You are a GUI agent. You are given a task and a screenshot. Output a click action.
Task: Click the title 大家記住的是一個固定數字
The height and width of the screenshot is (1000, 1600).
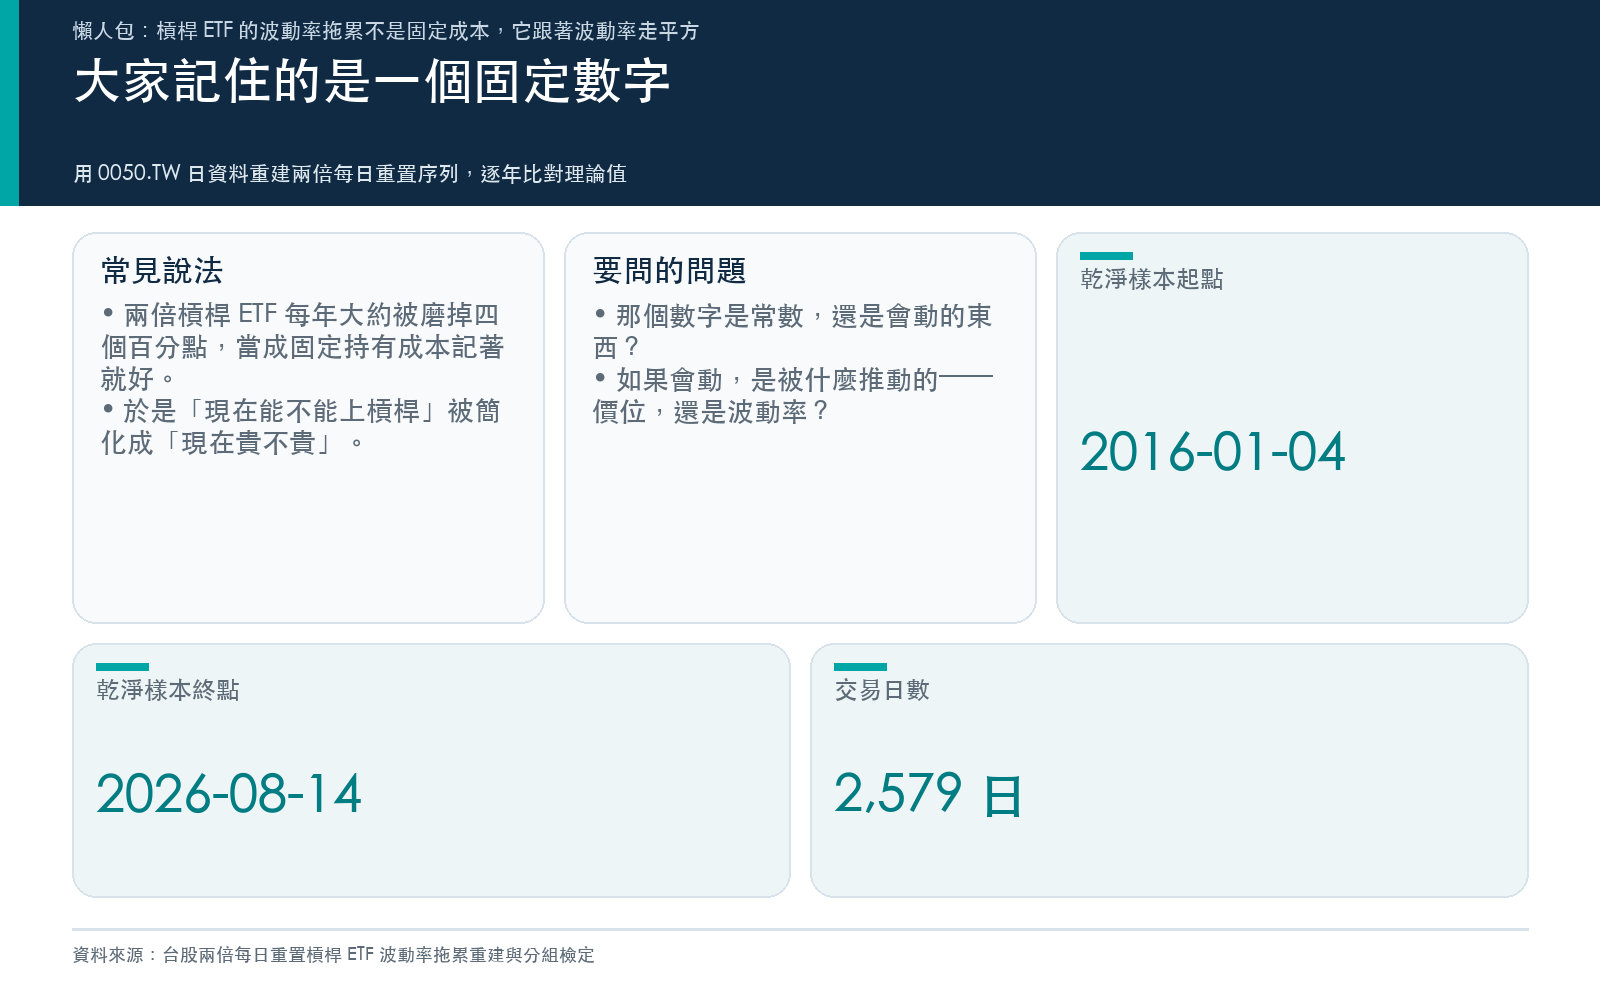tap(372, 81)
